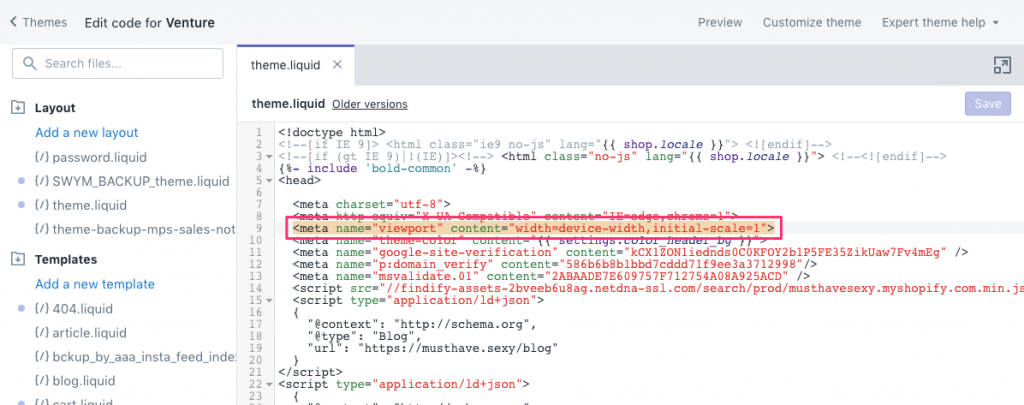Screen dimensions: 1024x405
Task: Add a new layout
Action: (x=86, y=133)
